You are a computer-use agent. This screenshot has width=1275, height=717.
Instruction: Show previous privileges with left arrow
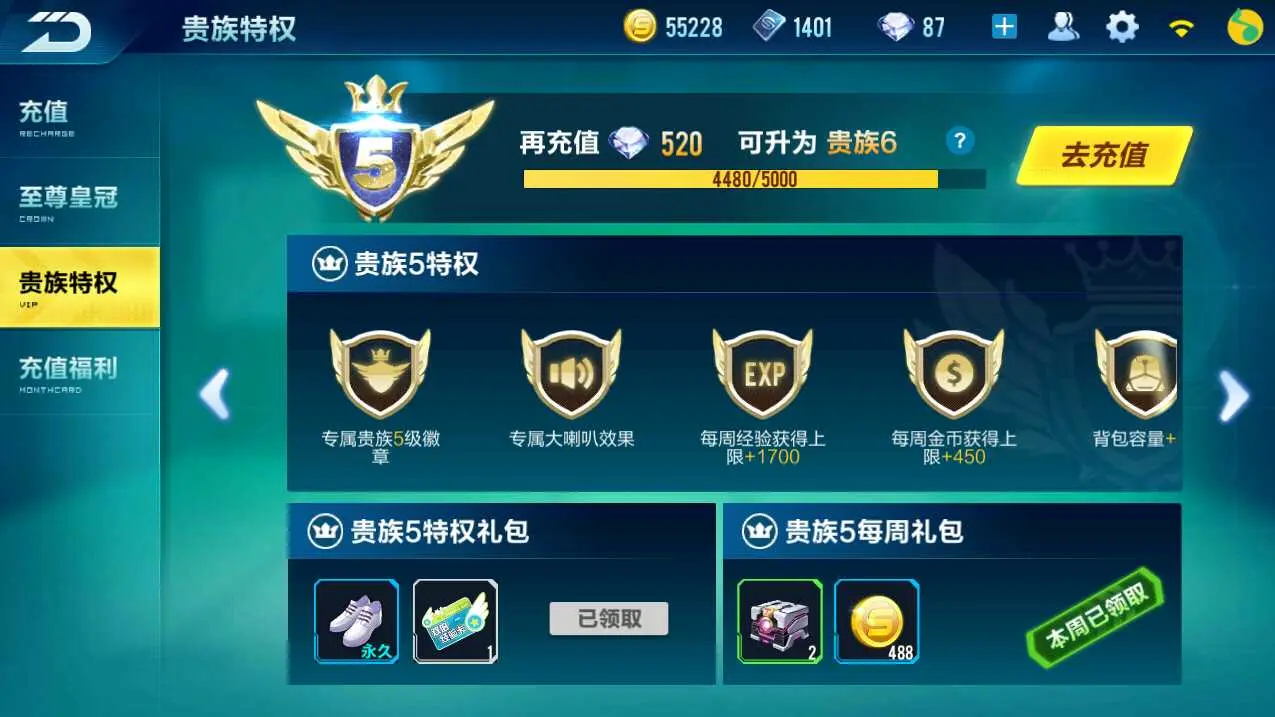click(215, 394)
